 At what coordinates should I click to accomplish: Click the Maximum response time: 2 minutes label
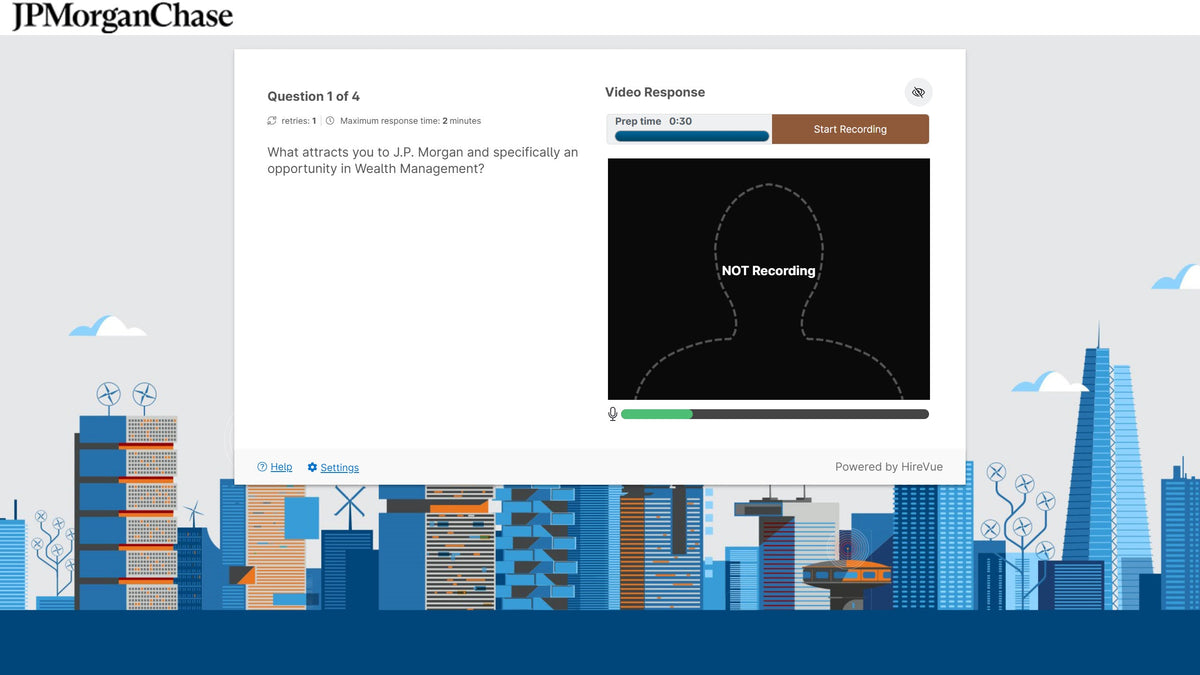coord(410,121)
